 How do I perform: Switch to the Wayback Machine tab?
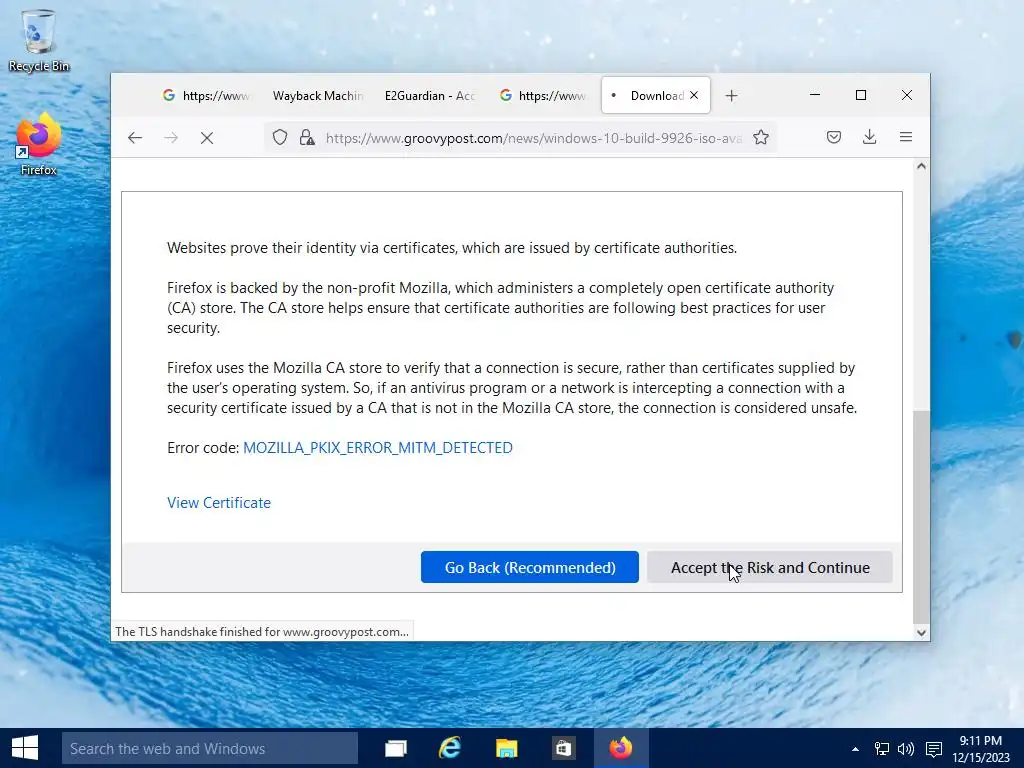317,96
